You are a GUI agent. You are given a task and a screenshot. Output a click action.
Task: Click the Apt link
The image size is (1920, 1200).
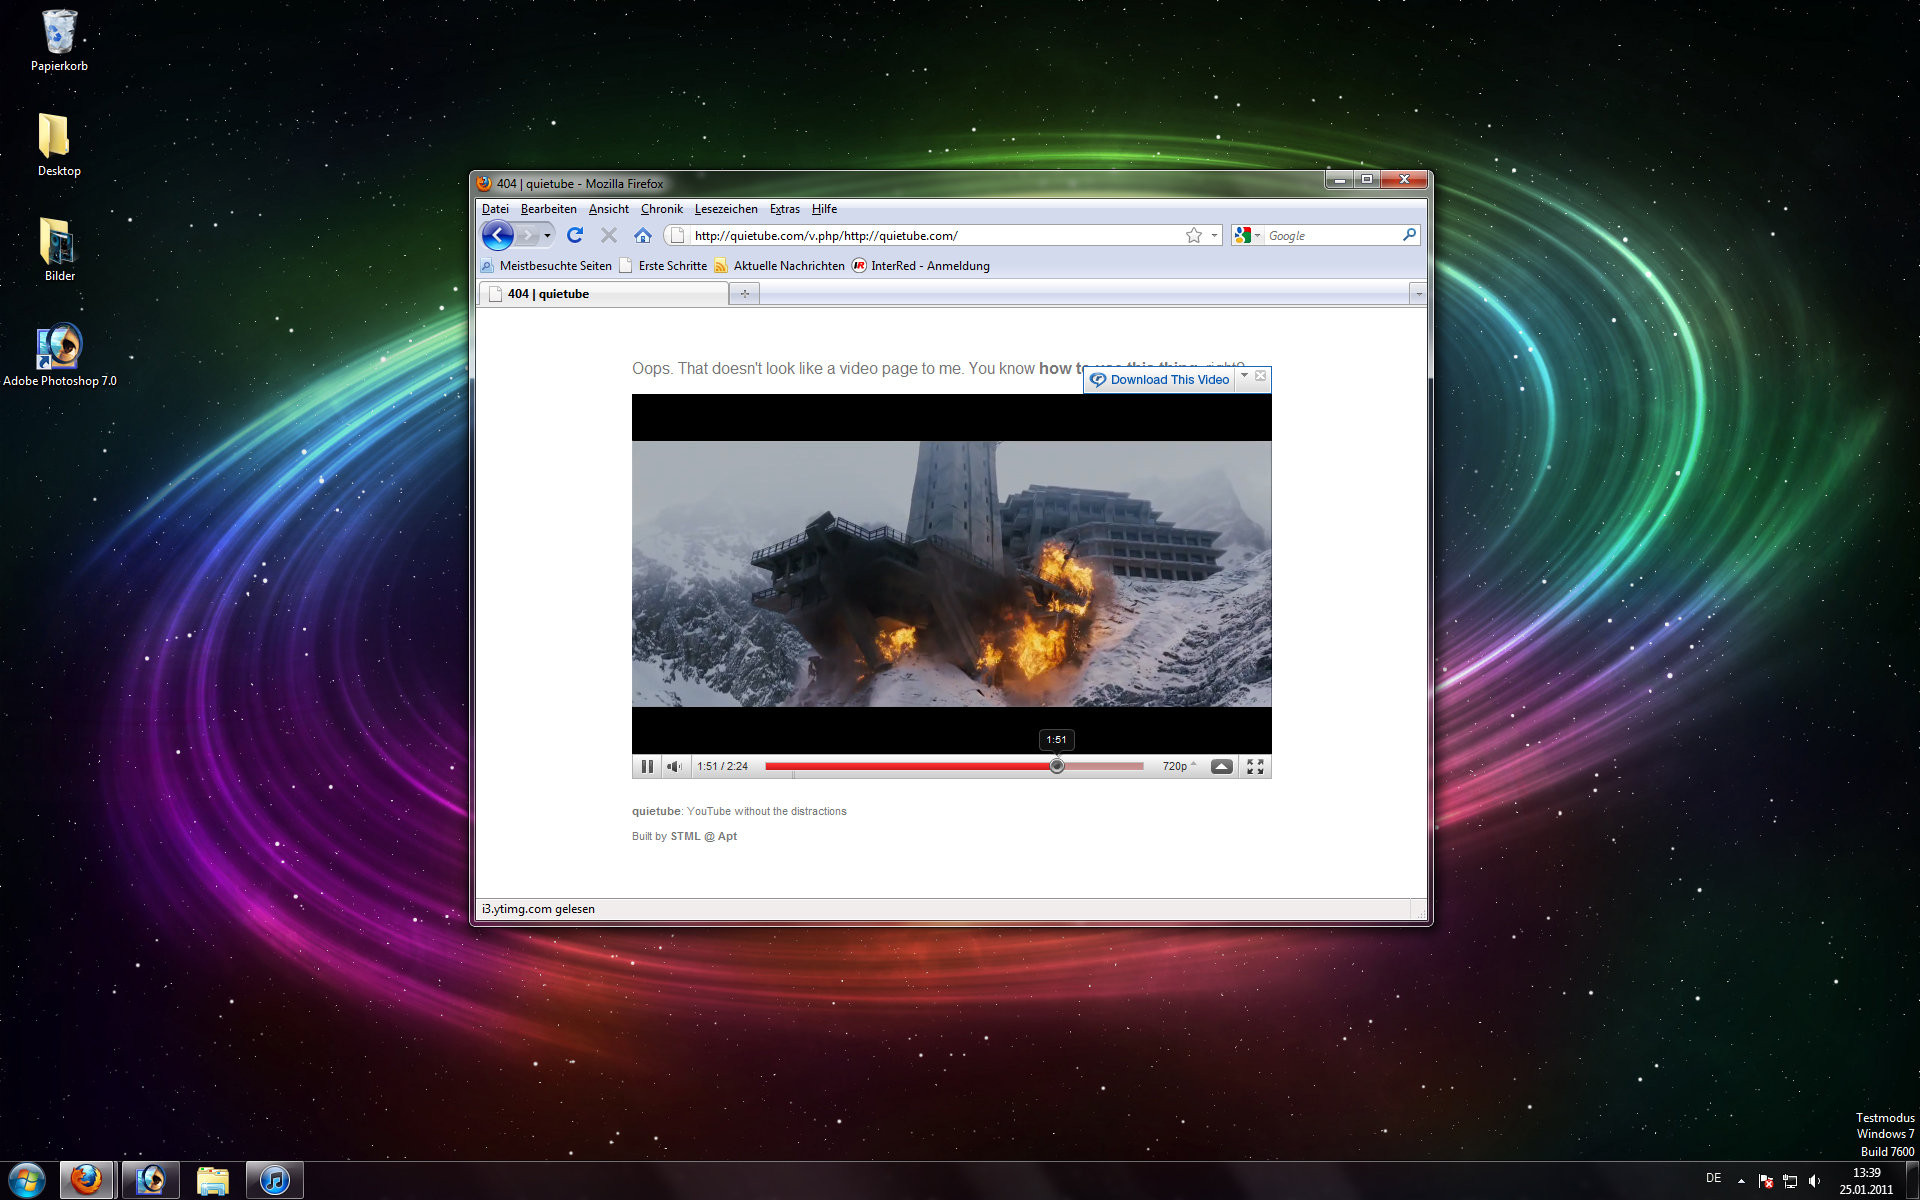(x=727, y=836)
